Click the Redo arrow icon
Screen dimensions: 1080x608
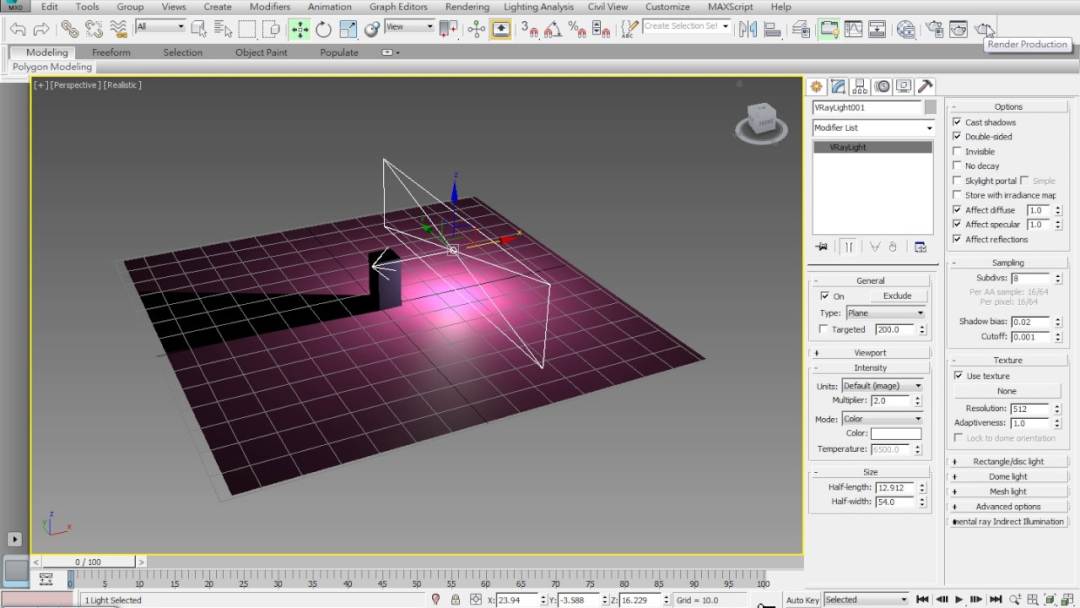point(41,29)
